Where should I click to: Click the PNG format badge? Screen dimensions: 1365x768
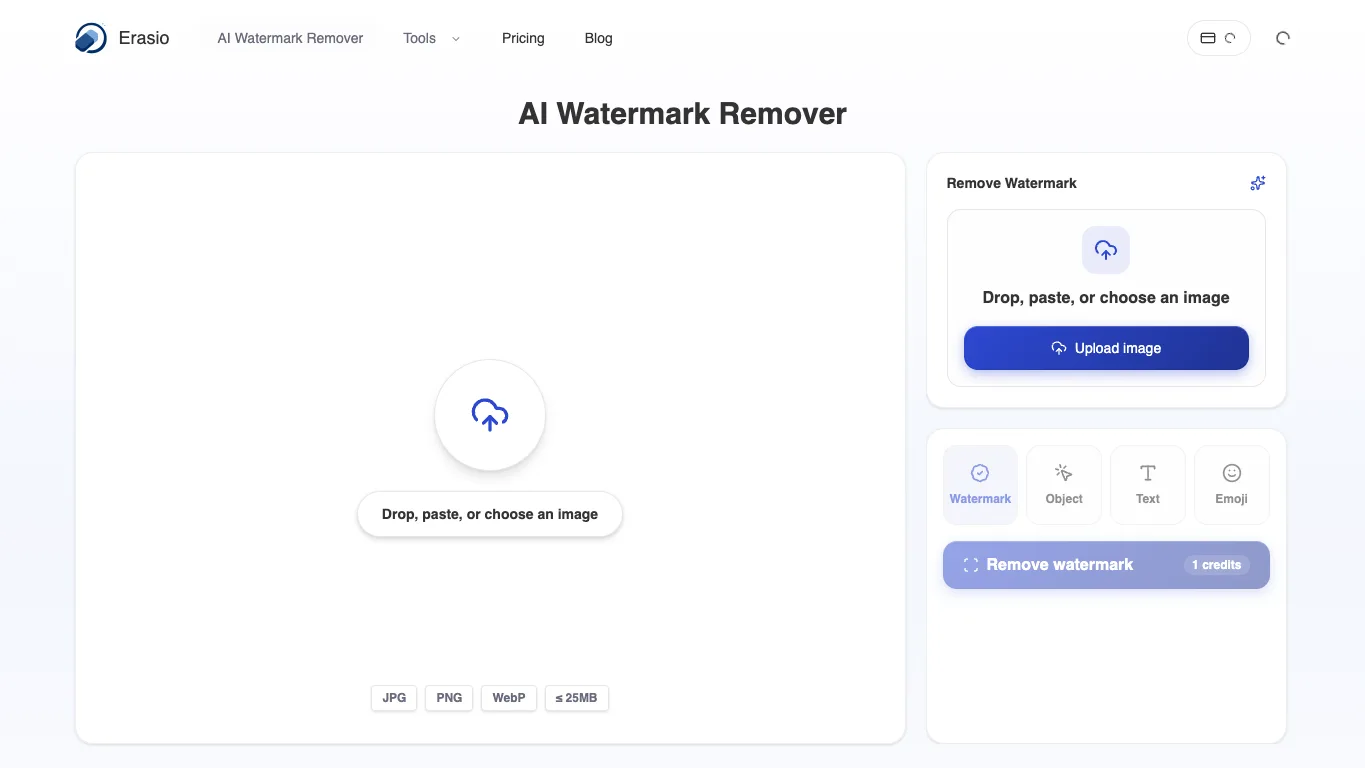coord(449,698)
